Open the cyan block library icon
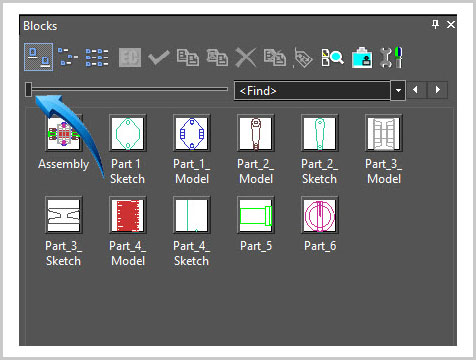Screen dimensions: 476x360 coord(362,57)
